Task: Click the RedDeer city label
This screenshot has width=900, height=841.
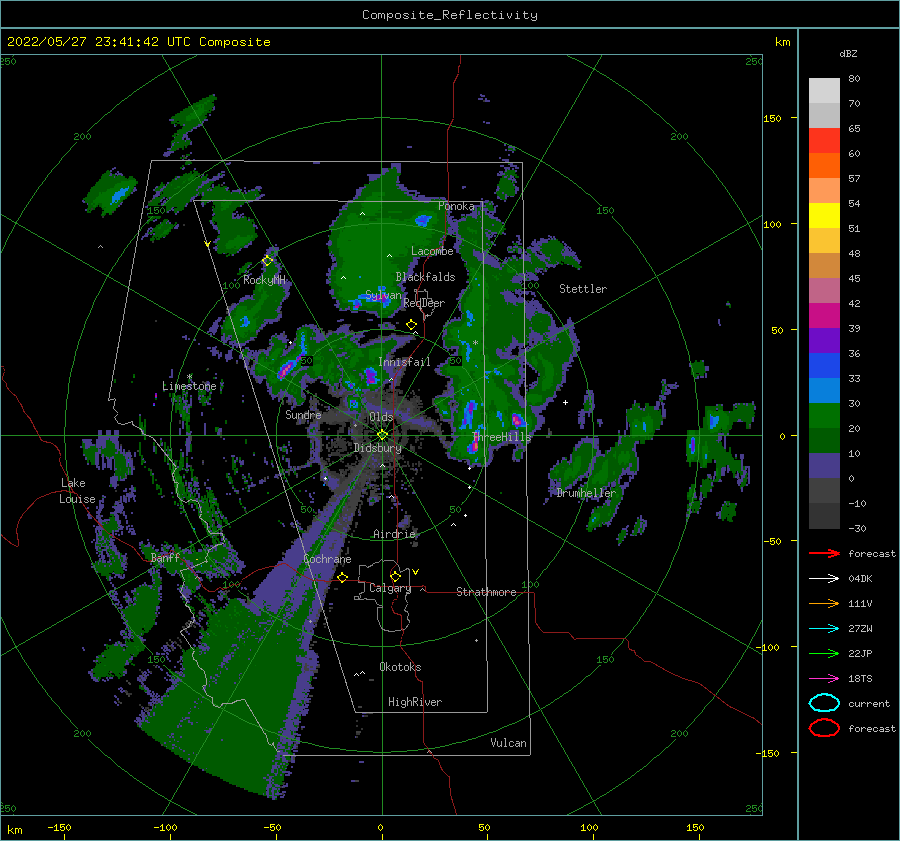Action: (424, 303)
